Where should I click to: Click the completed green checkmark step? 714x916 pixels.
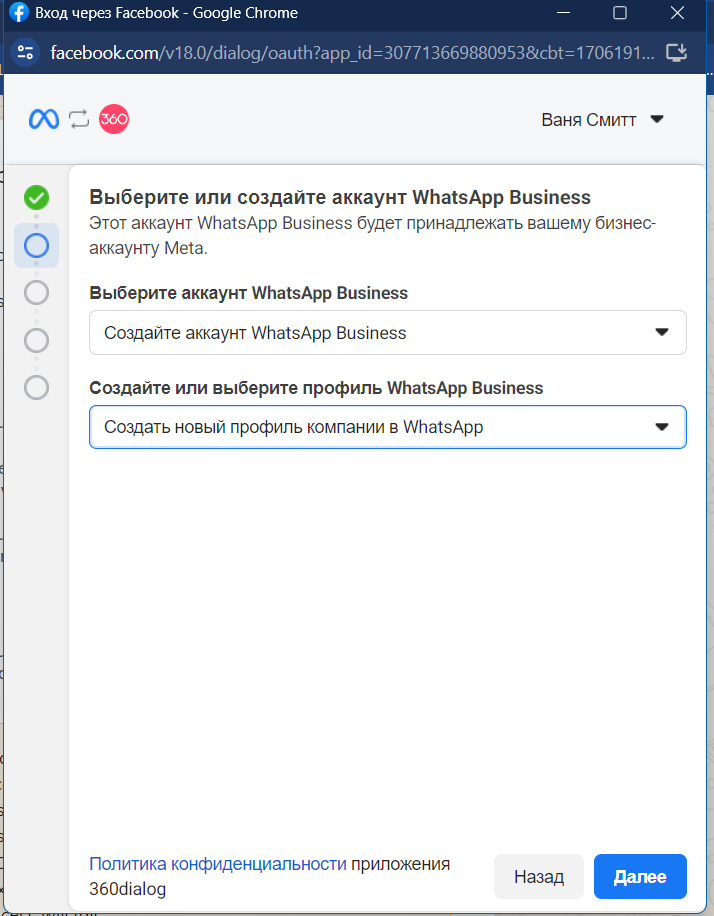coord(36,197)
